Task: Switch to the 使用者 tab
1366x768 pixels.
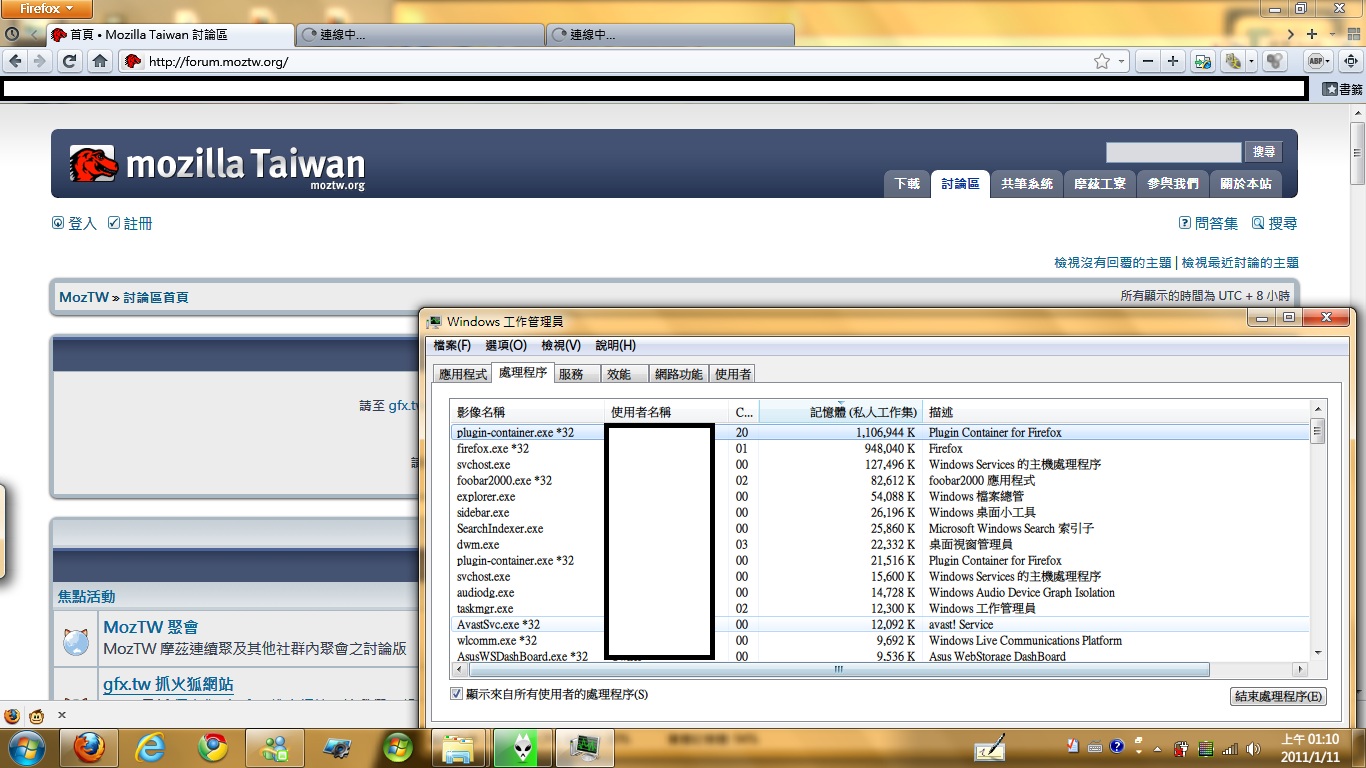Action: click(733, 374)
